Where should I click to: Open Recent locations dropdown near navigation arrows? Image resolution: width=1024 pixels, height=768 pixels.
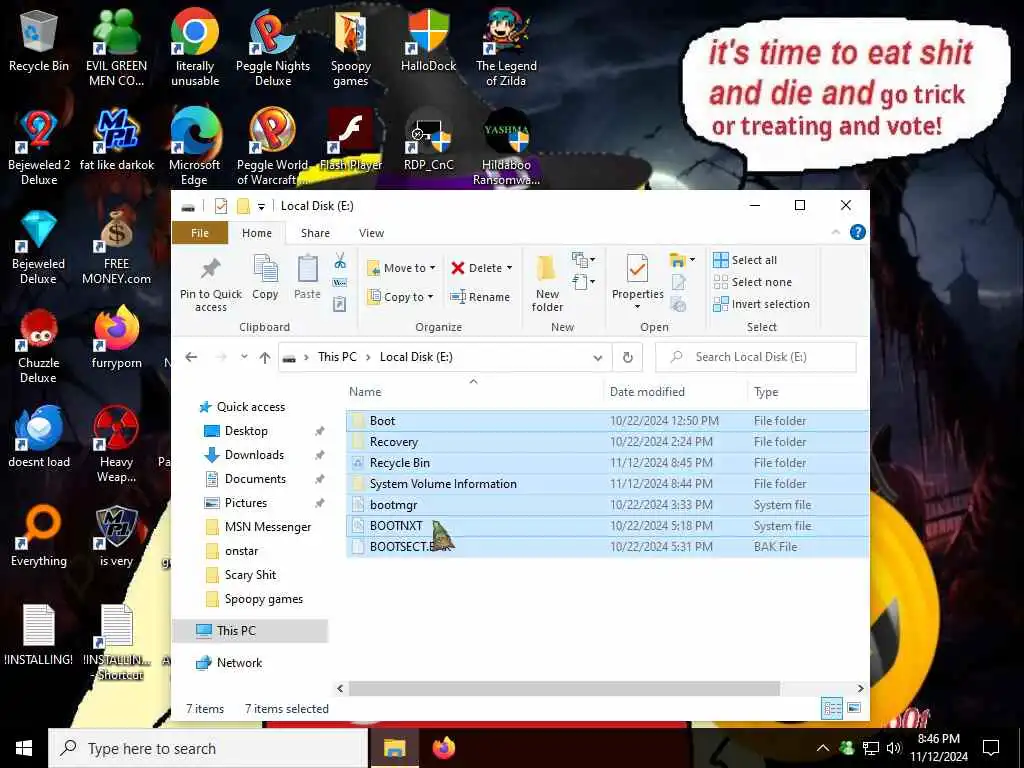pyautogui.click(x=244, y=357)
